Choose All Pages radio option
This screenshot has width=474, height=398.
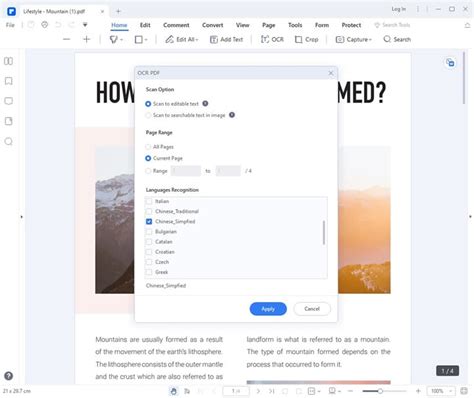coord(159,147)
